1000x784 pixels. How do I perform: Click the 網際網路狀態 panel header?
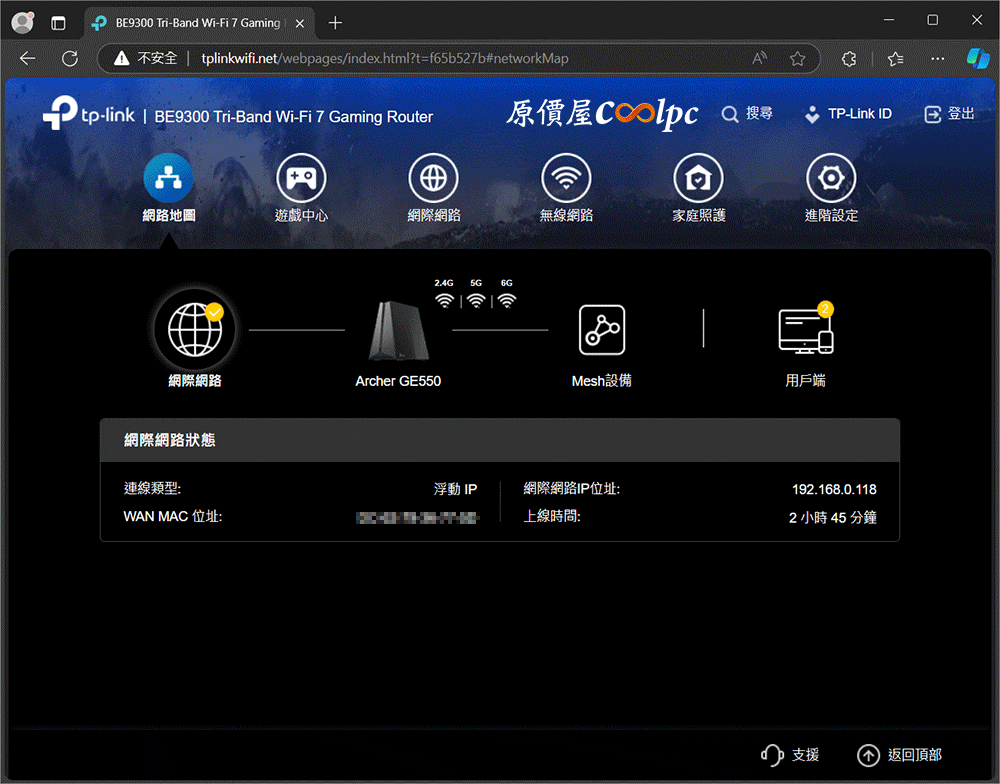(x=500, y=440)
